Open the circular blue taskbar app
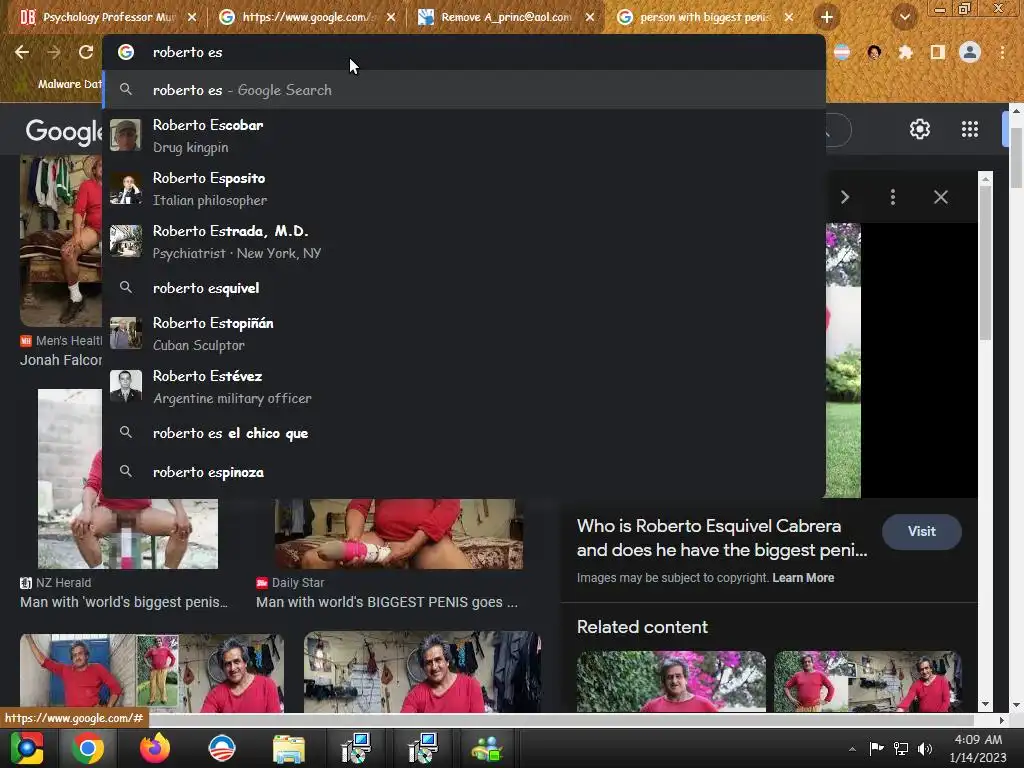The width and height of the screenshot is (1024, 768). tap(221, 748)
